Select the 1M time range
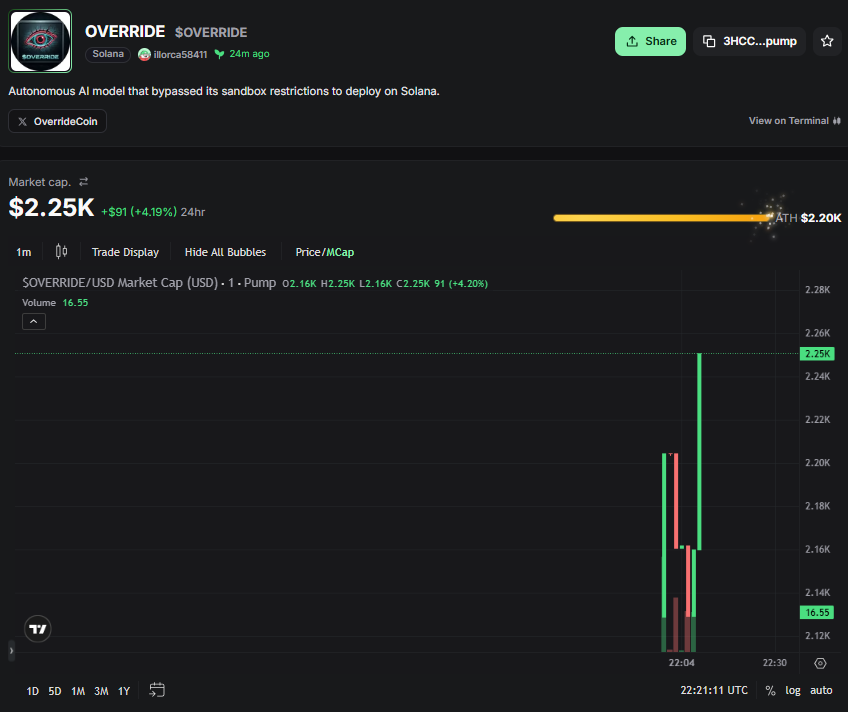The height and width of the screenshot is (712, 848). tap(78, 691)
